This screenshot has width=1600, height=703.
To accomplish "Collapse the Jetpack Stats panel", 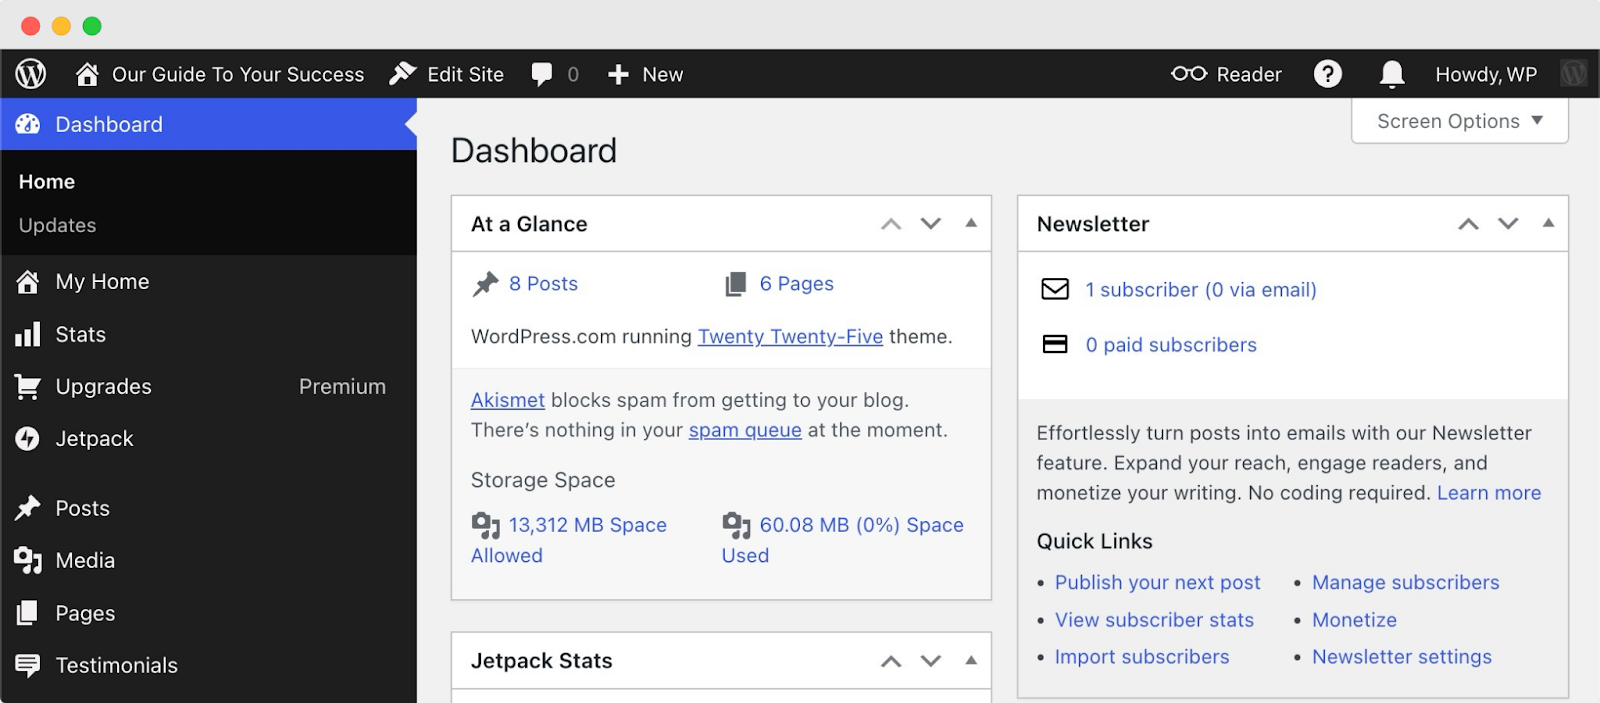I will point(971,660).
